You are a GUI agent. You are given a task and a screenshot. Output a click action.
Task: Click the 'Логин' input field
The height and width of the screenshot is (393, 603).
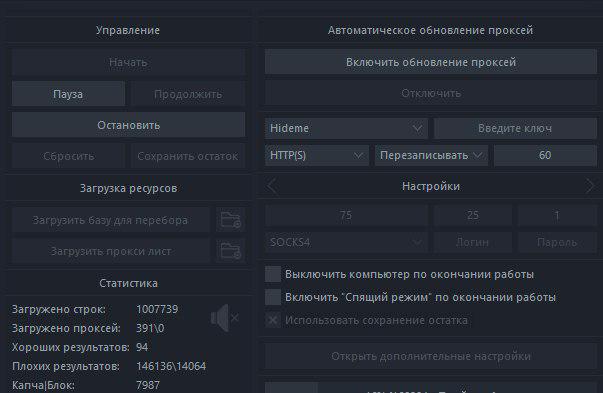pos(473,242)
